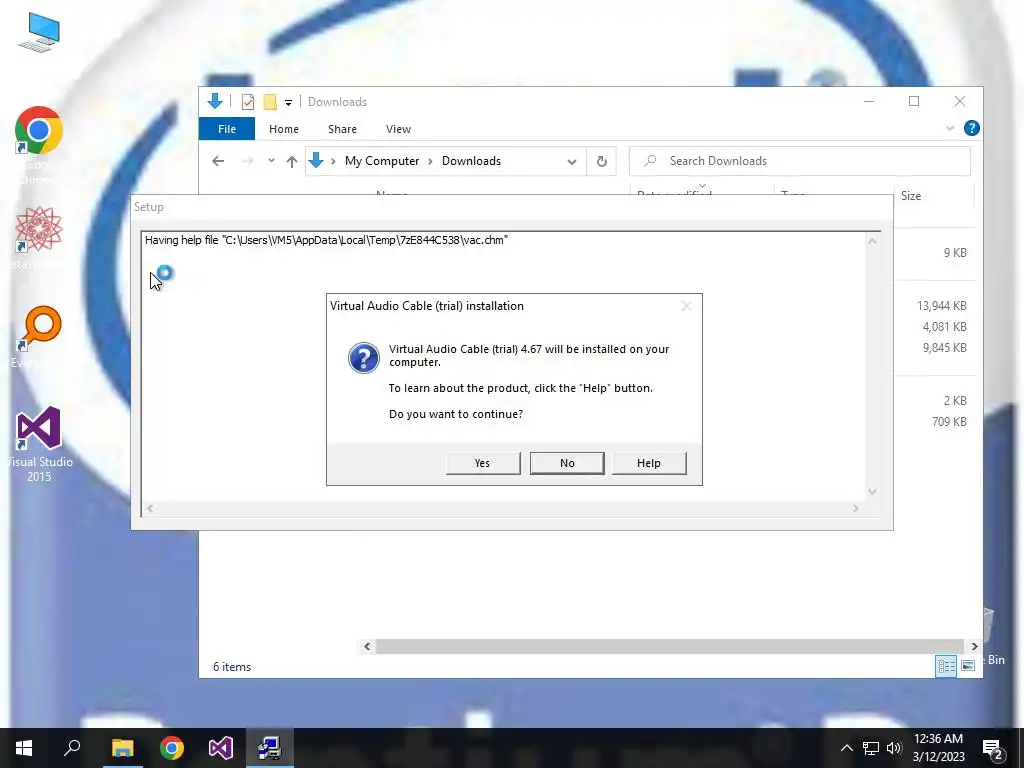Select the 13,944 KB file size entry
1024x768 pixels.
click(x=941, y=306)
